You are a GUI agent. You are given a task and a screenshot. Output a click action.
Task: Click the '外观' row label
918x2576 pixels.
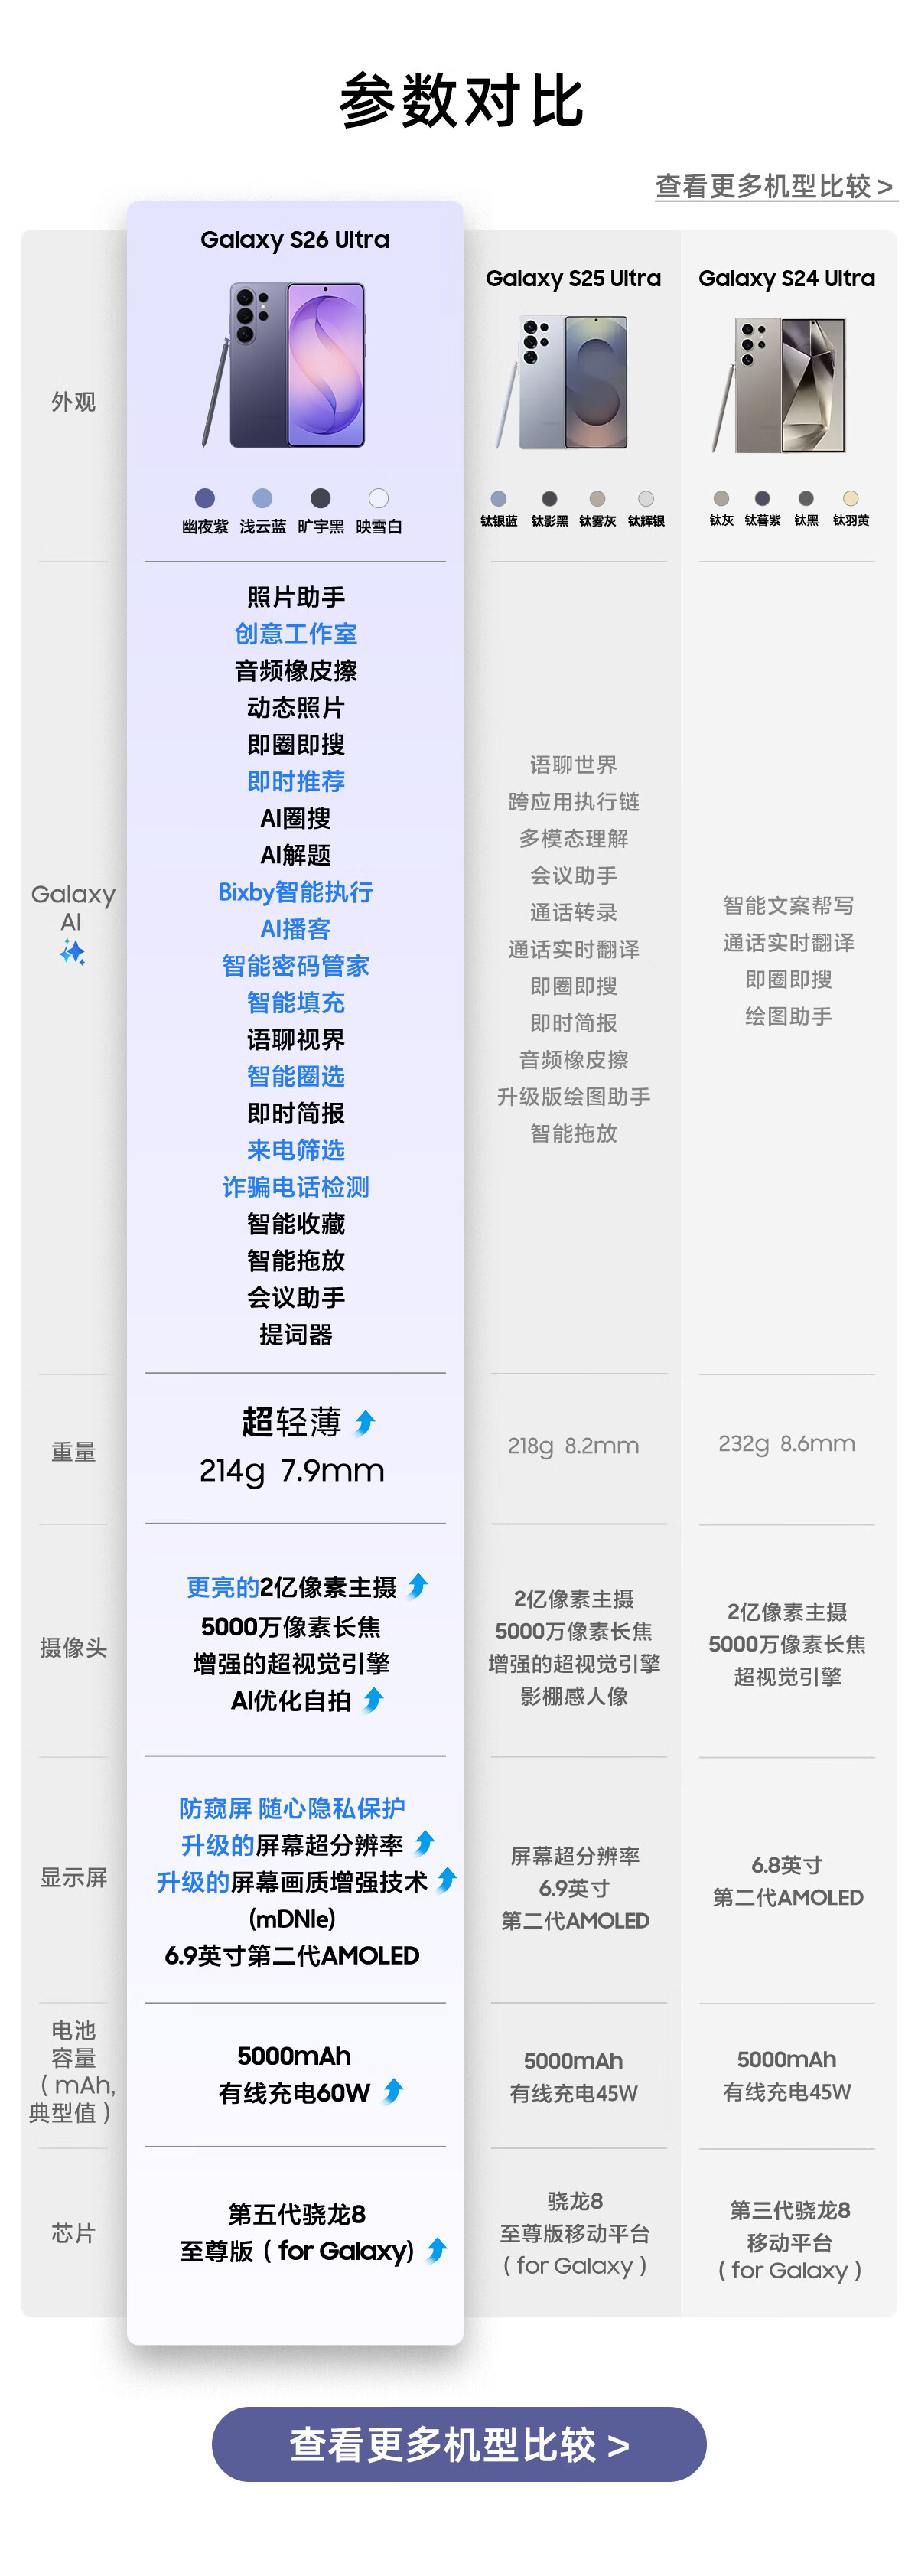74,402
